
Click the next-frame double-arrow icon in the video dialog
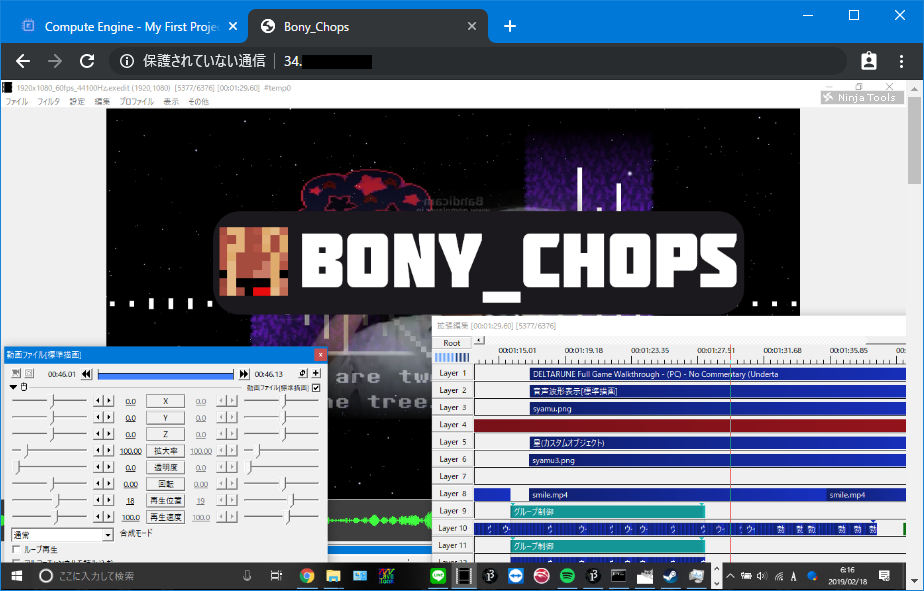pyautogui.click(x=243, y=375)
